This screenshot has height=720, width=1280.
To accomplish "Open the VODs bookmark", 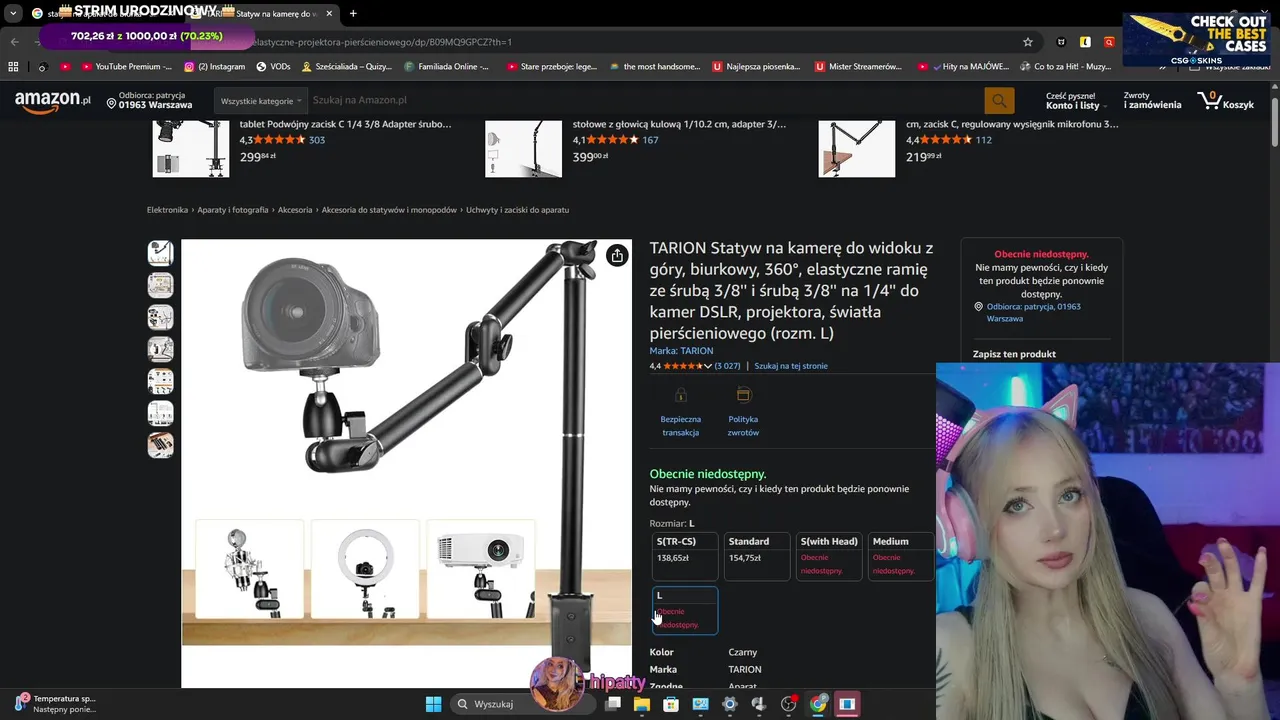I will [x=274, y=67].
